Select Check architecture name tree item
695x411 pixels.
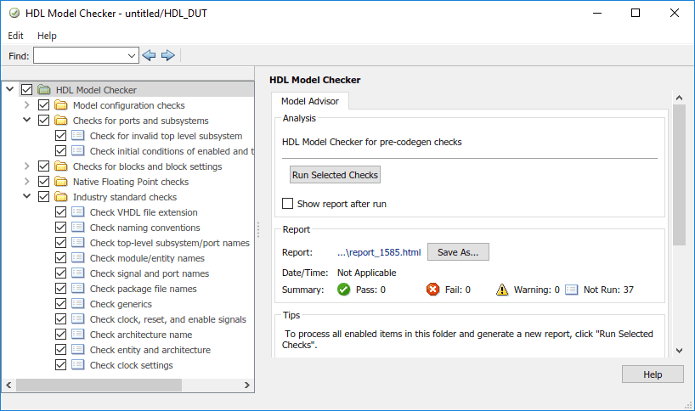(141, 335)
